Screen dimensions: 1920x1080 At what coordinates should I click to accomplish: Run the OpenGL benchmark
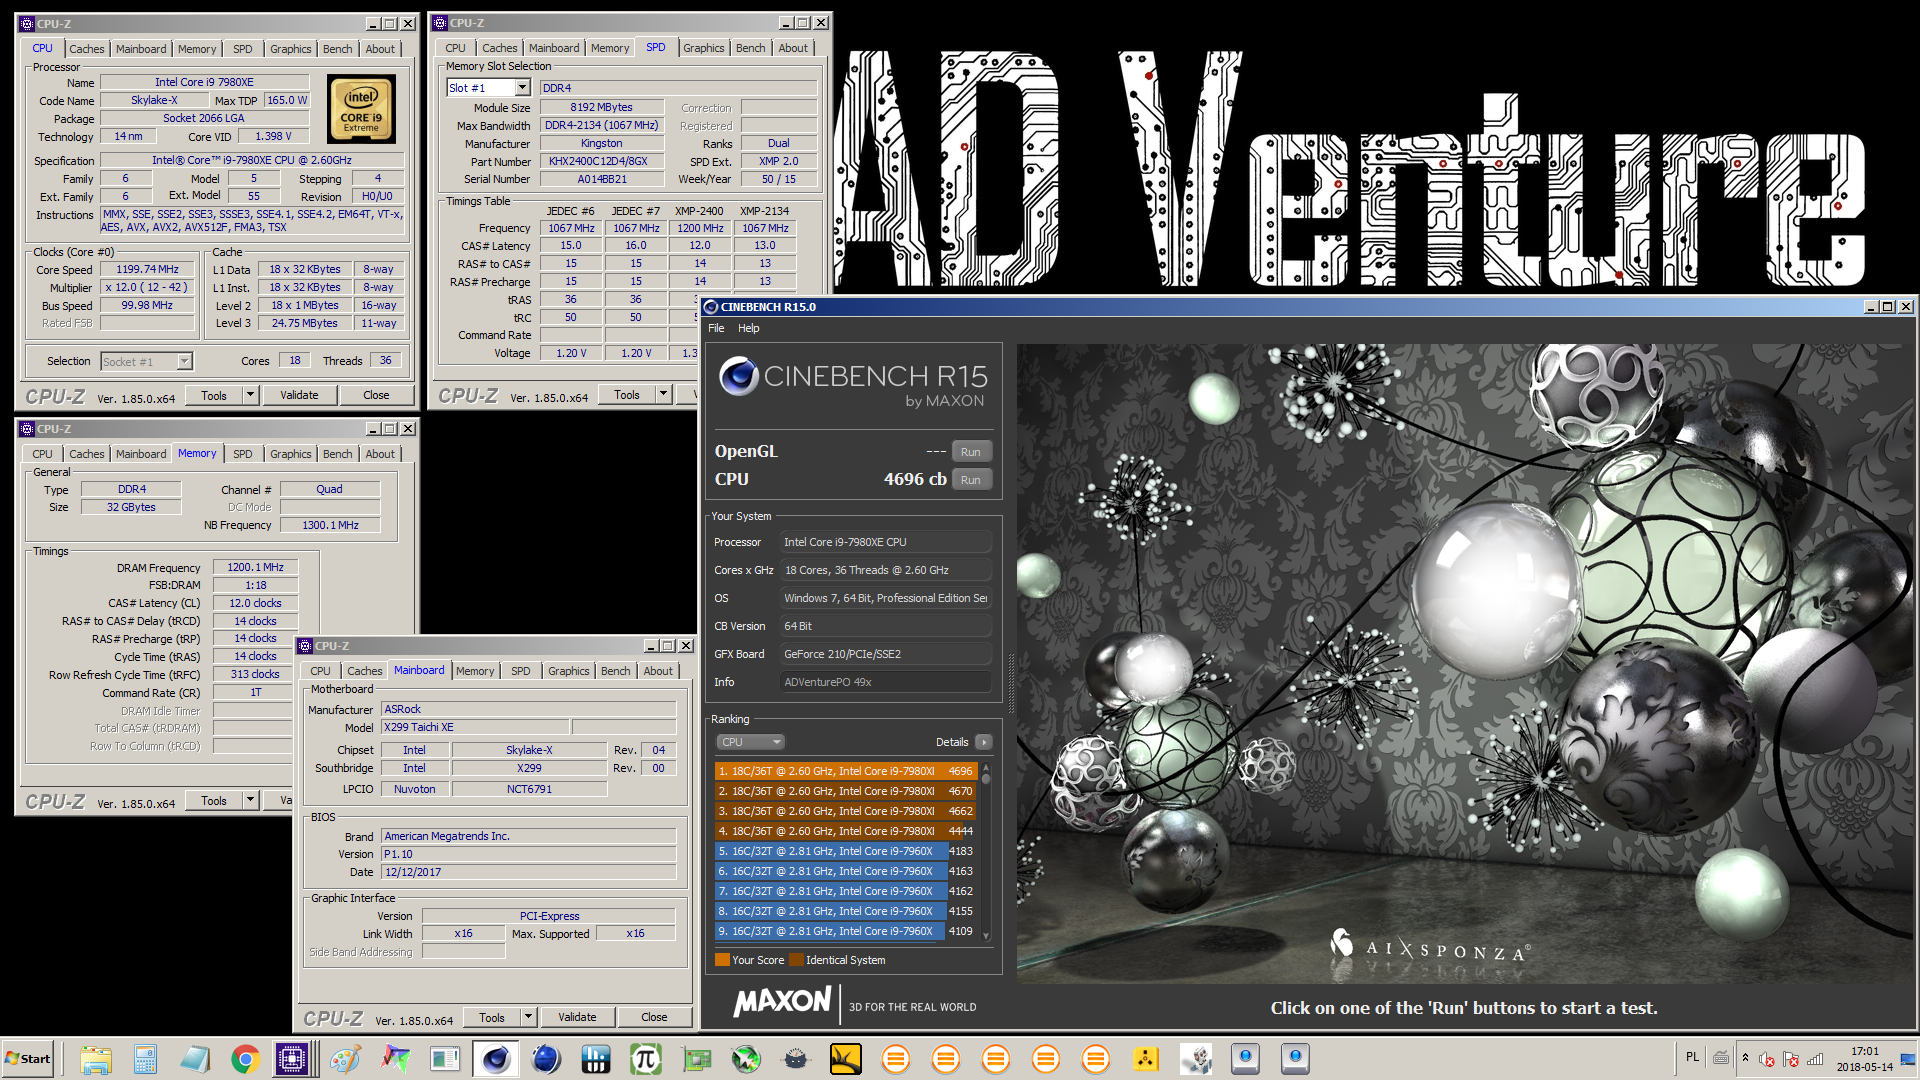click(971, 452)
